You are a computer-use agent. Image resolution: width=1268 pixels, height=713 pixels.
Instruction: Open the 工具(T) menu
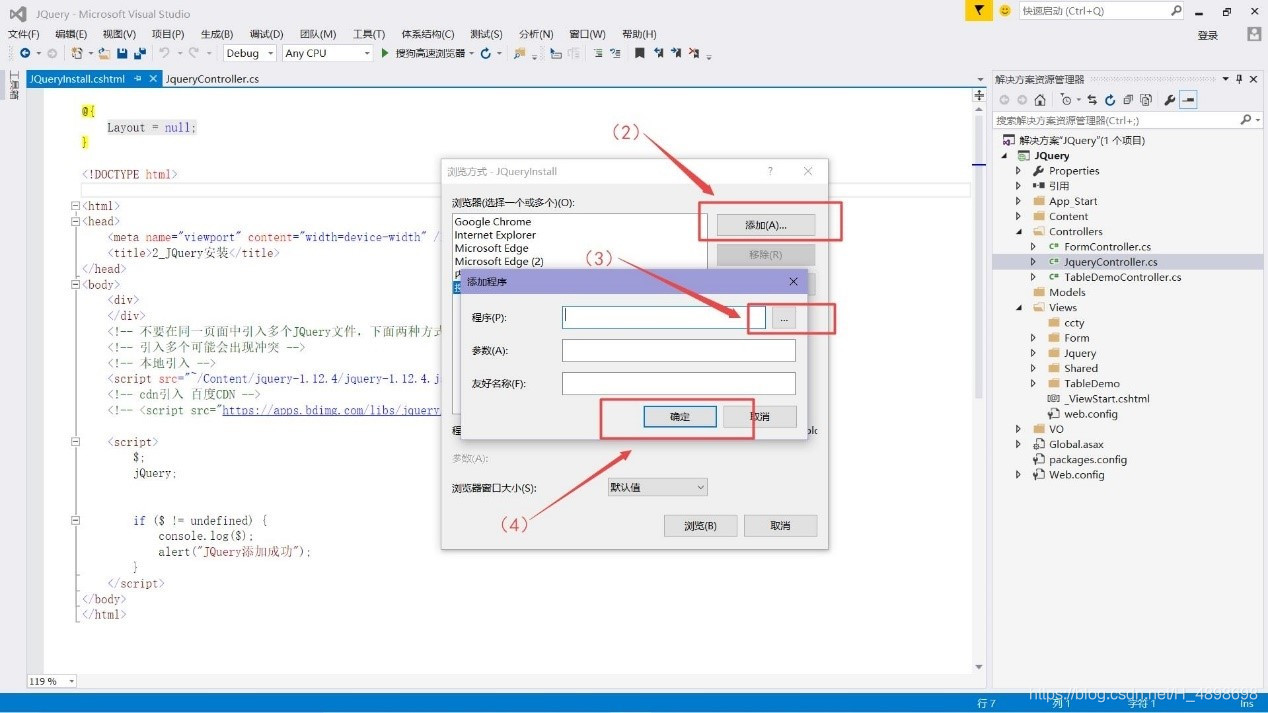(x=369, y=34)
